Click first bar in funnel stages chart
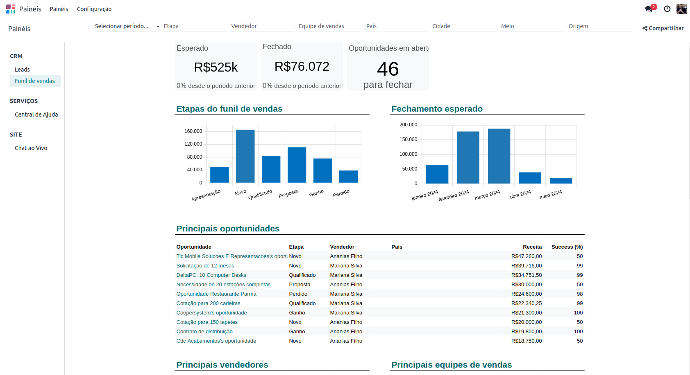The height and width of the screenshot is (375, 690). click(x=219, y=175)
